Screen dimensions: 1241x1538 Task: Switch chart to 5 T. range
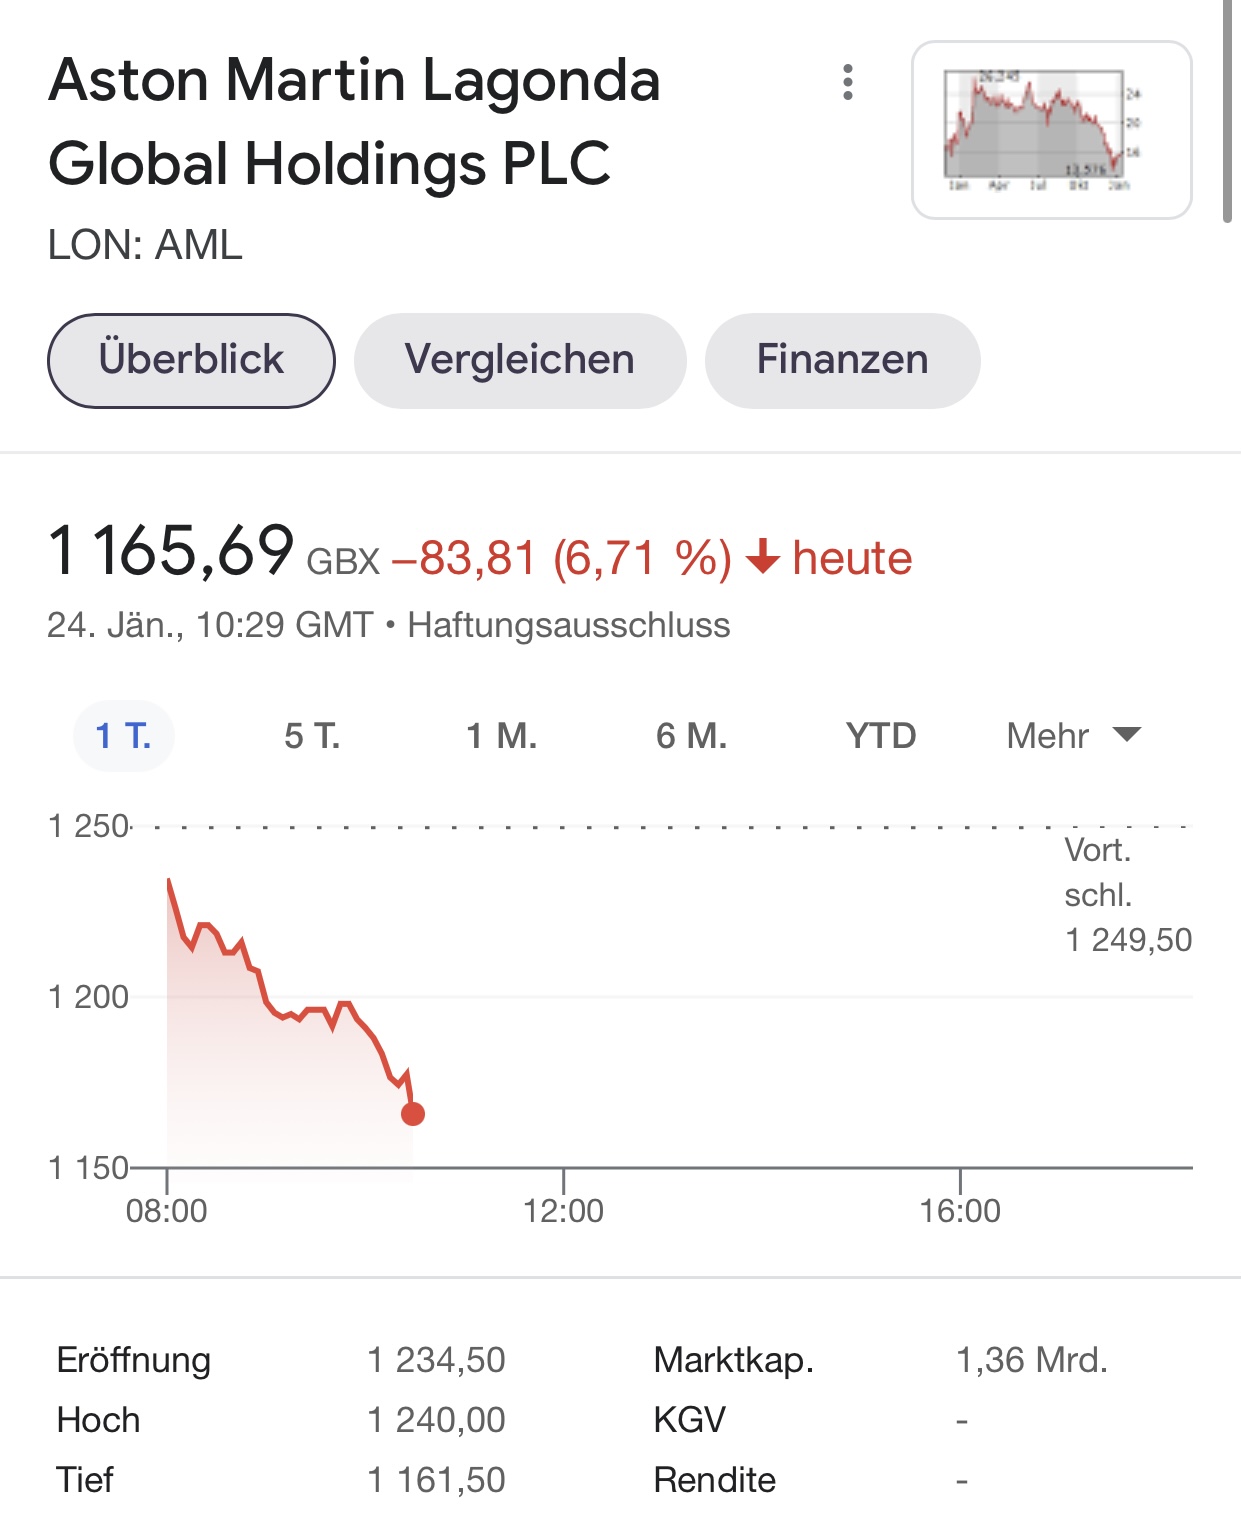tap(312, 736)
